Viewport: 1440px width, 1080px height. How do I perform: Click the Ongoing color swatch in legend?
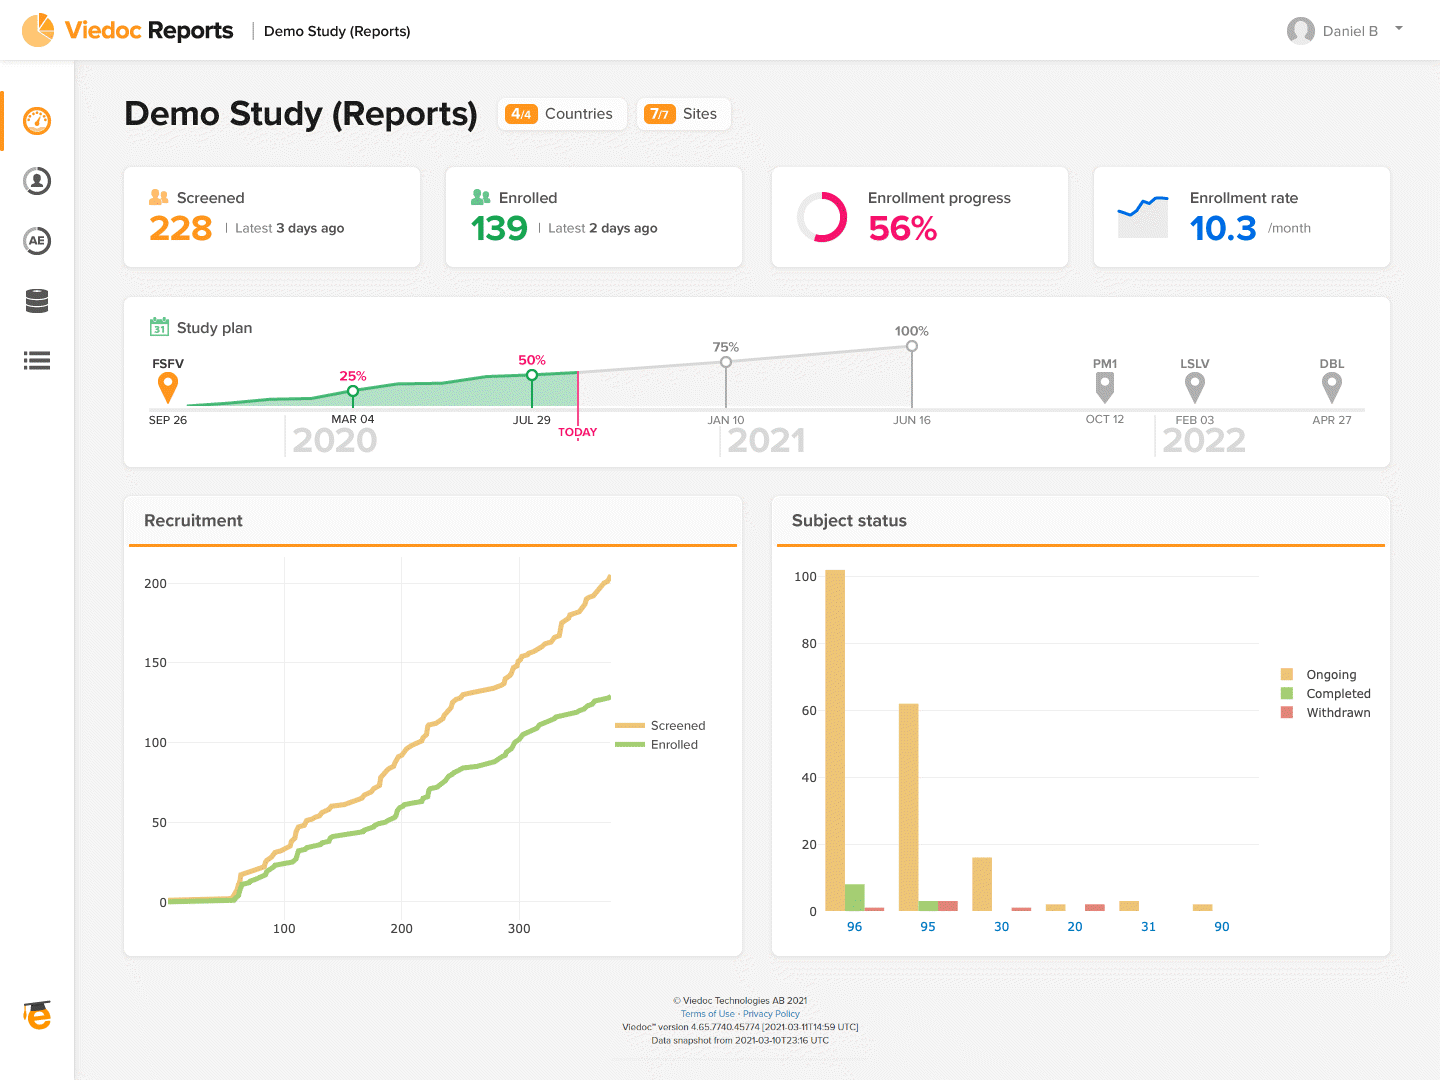[x=1287, y=675]
